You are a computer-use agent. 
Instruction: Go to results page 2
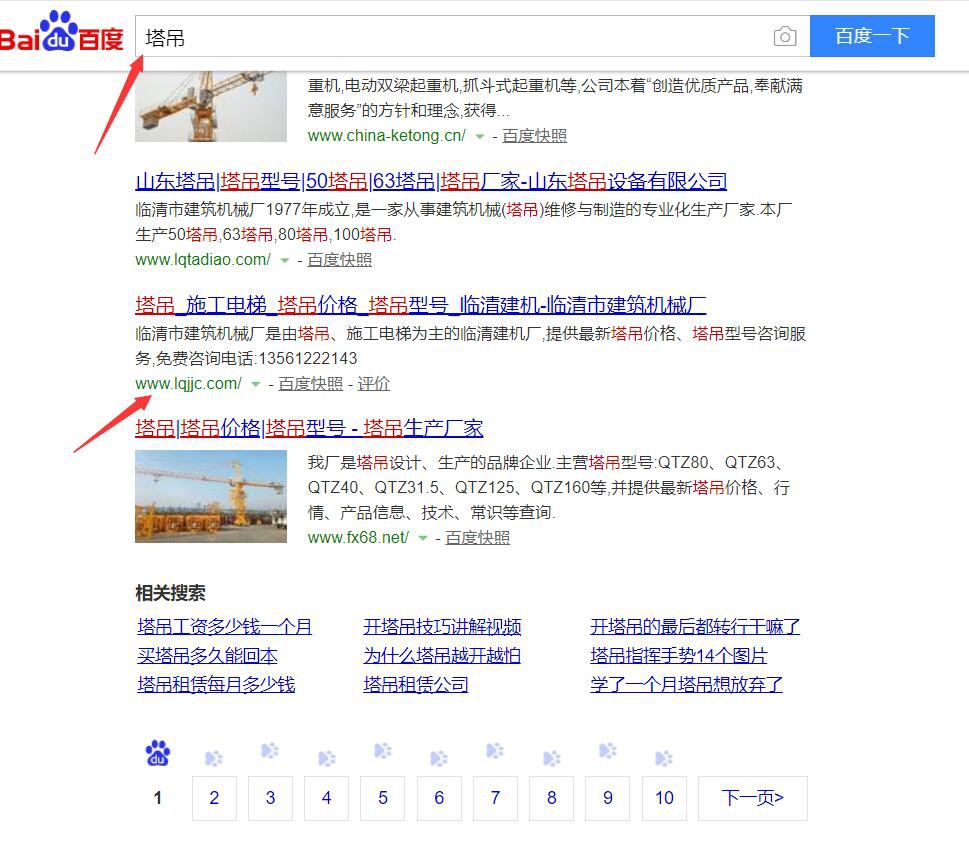pos(214,798)
